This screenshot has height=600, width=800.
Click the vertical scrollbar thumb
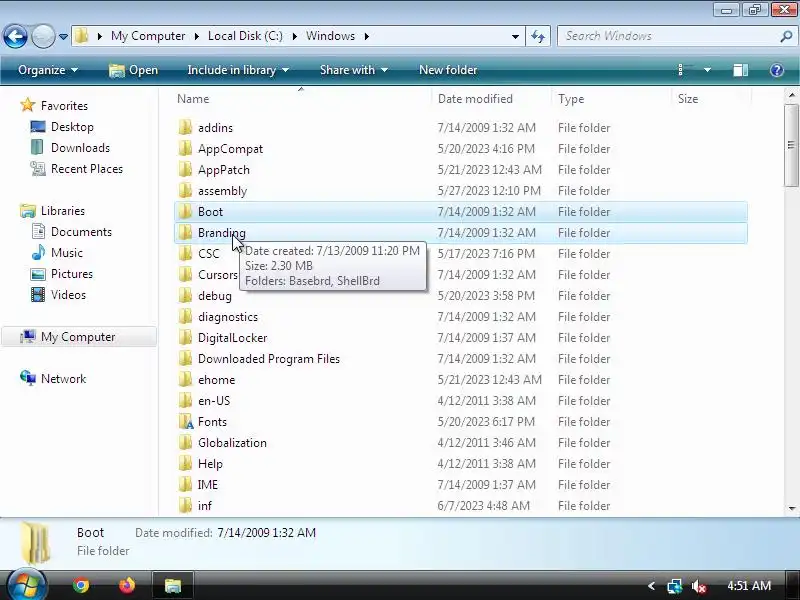click(x=791, y=145)
